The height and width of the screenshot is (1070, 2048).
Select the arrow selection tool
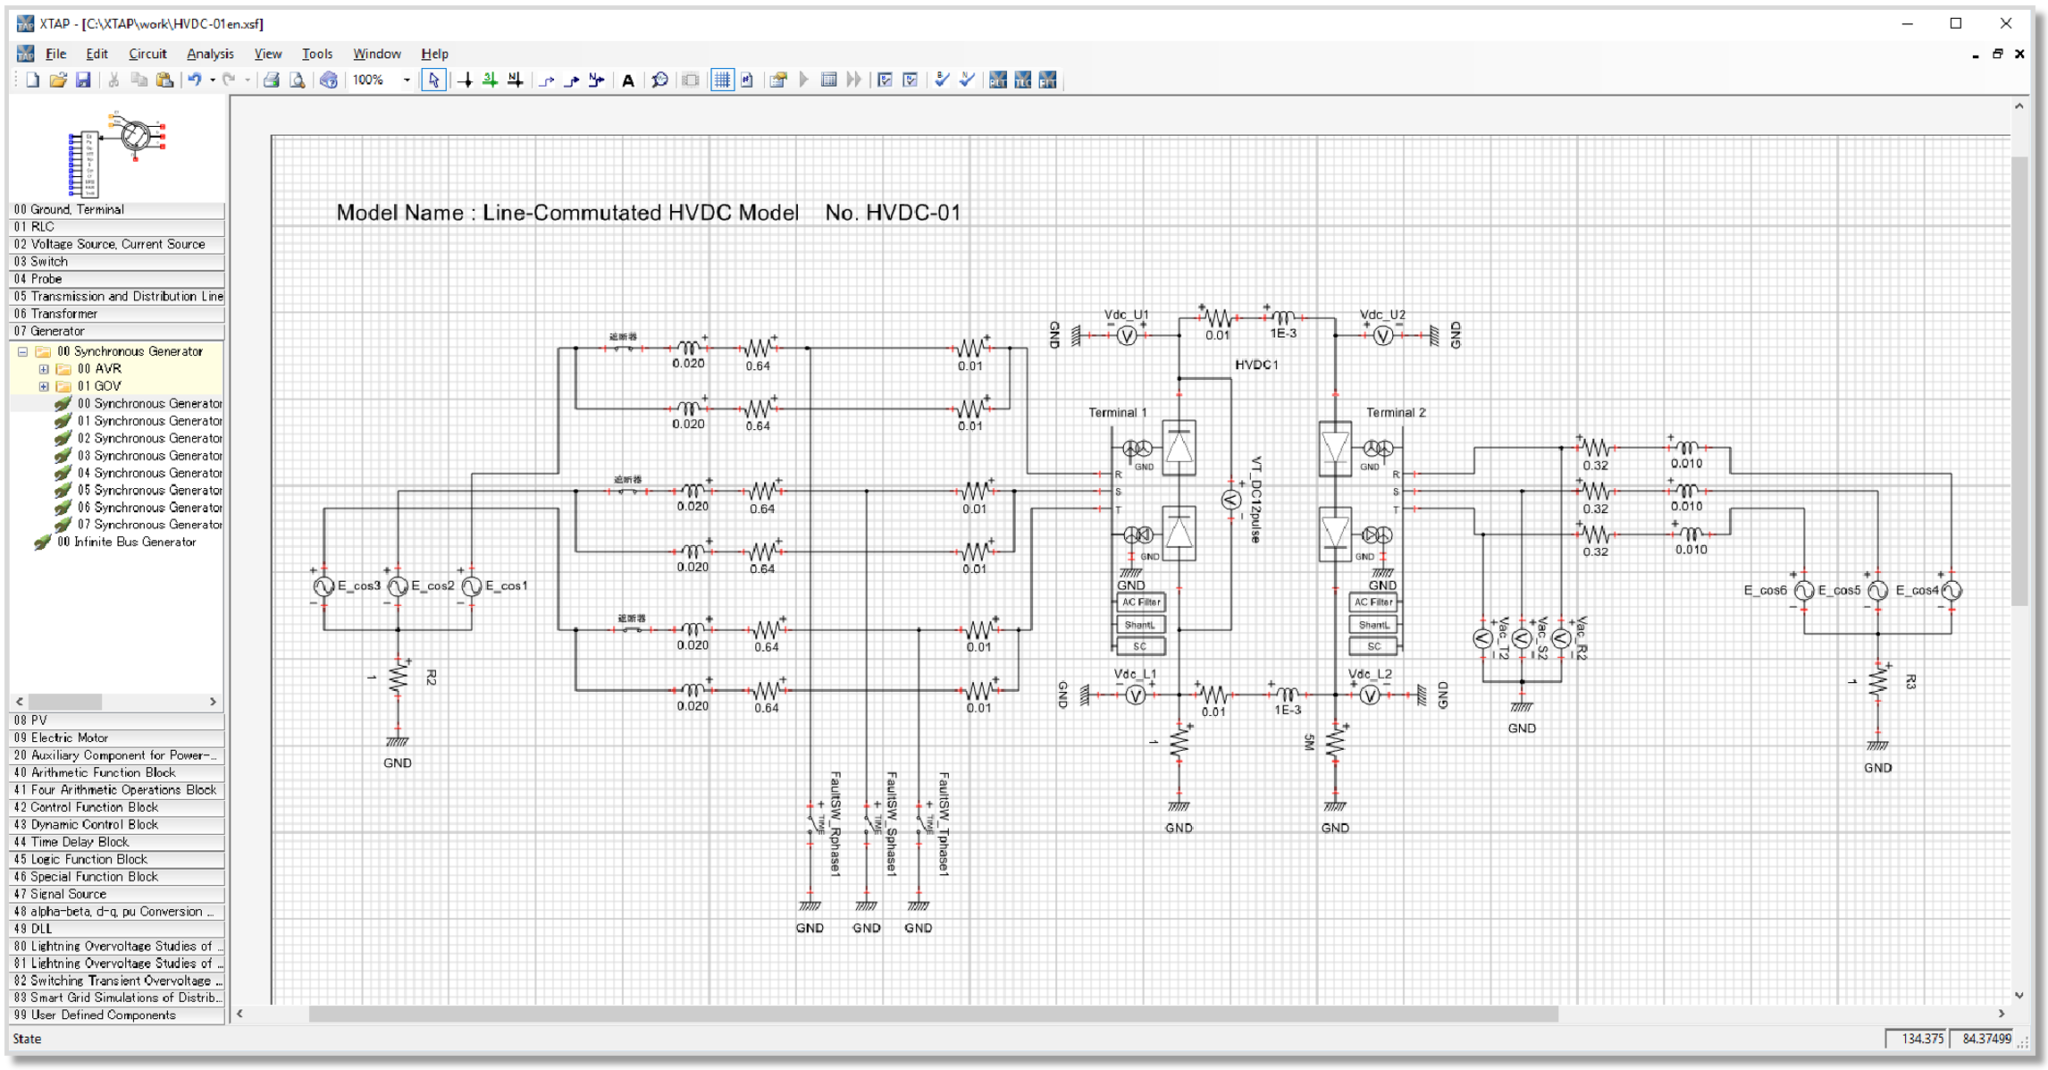coord(434,81)
